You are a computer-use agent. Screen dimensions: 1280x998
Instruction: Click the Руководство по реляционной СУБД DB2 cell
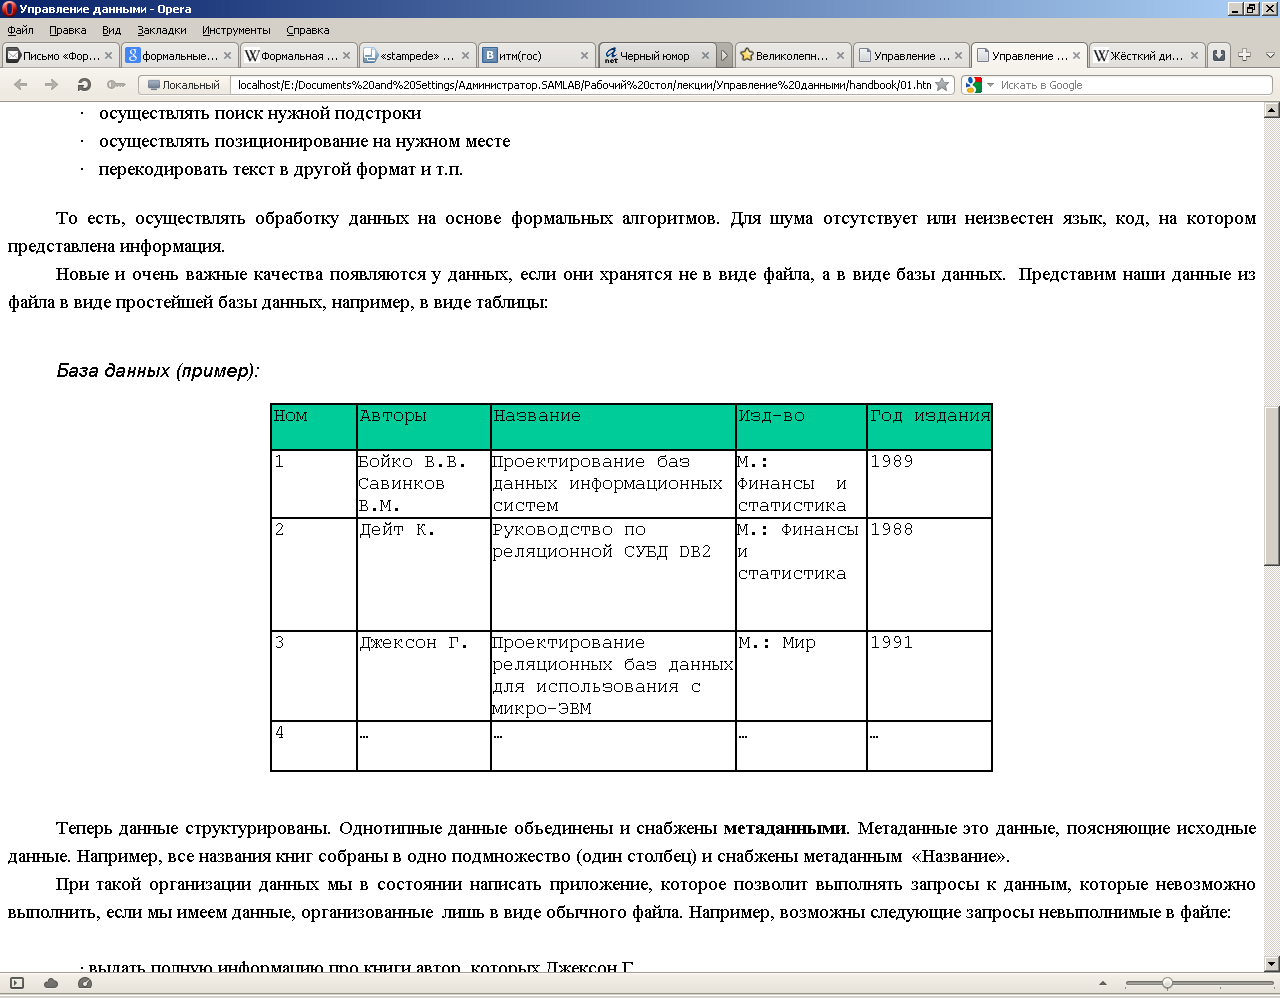pos(613,574)
